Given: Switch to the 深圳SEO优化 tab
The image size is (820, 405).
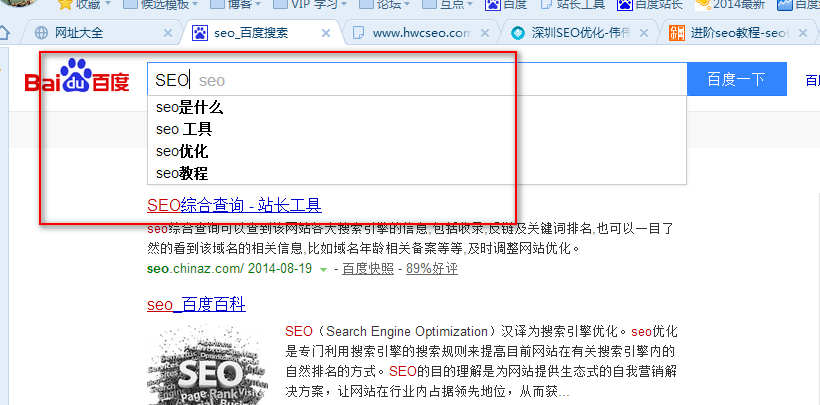Looking at the screenshot, I should [x=582, y=33].
